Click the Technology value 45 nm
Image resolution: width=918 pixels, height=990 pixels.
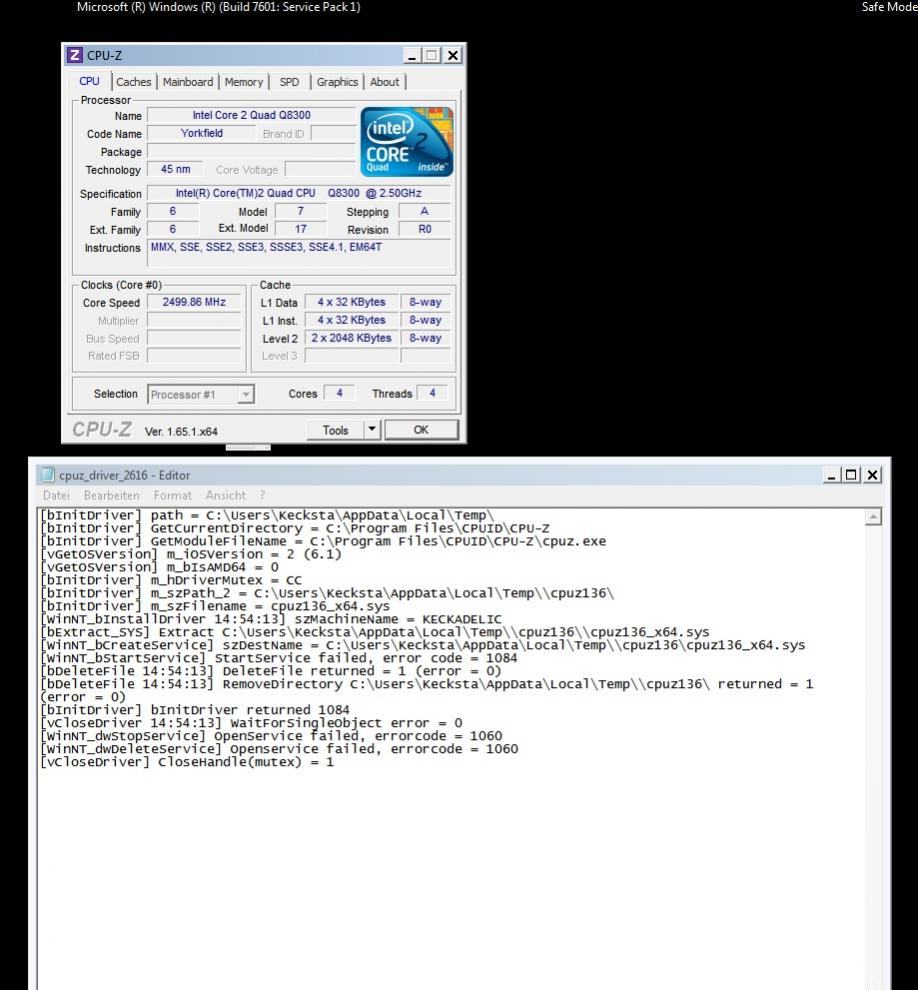coord(175,169)
